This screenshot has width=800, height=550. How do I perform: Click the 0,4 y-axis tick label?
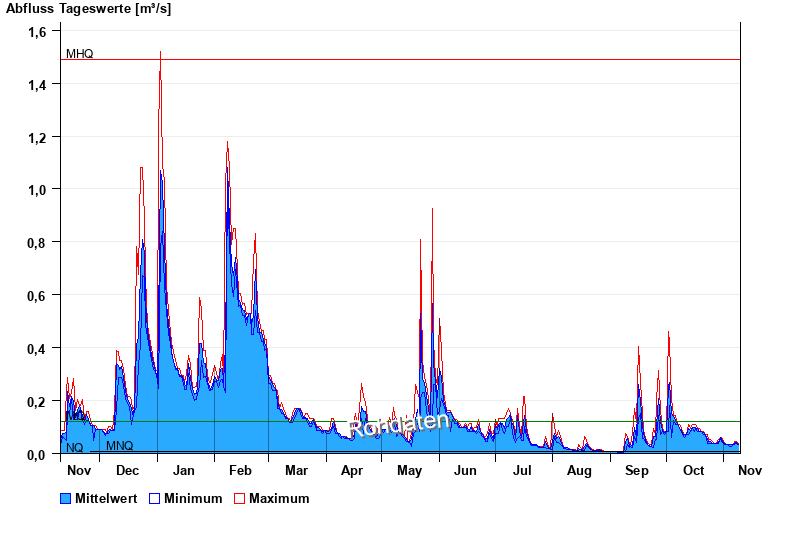[x=37, y=348]
